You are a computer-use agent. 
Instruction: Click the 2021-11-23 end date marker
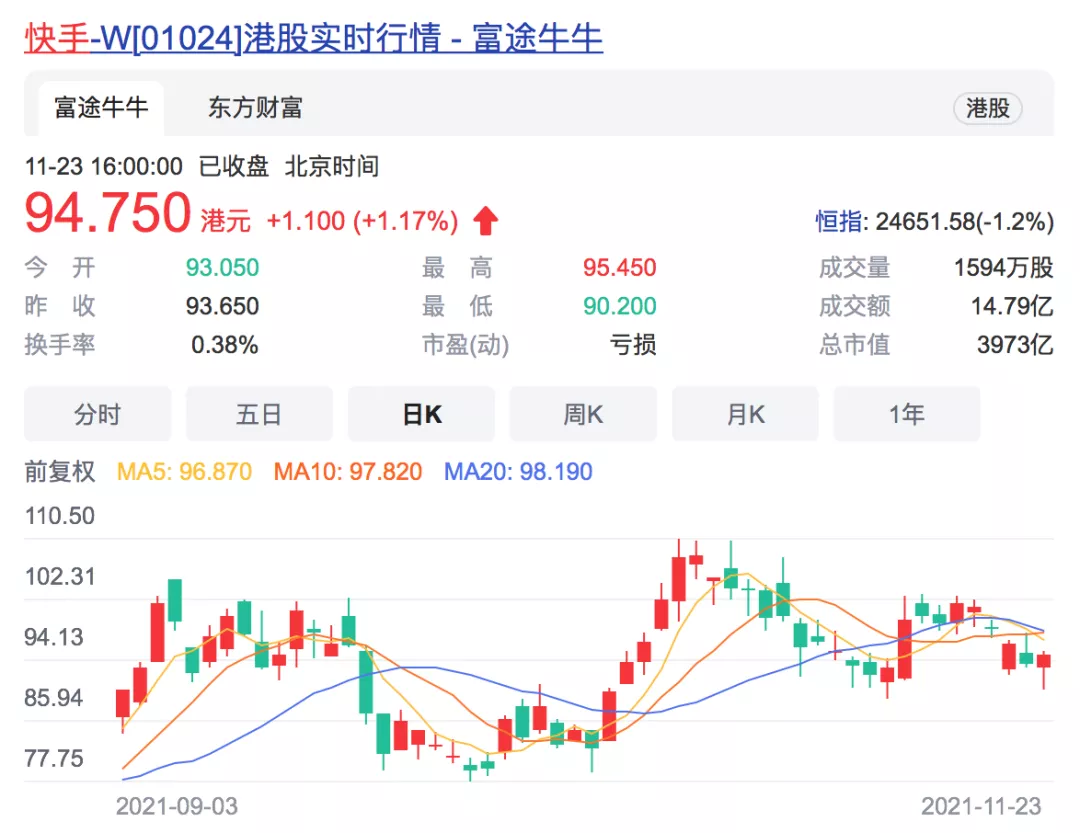981,806
